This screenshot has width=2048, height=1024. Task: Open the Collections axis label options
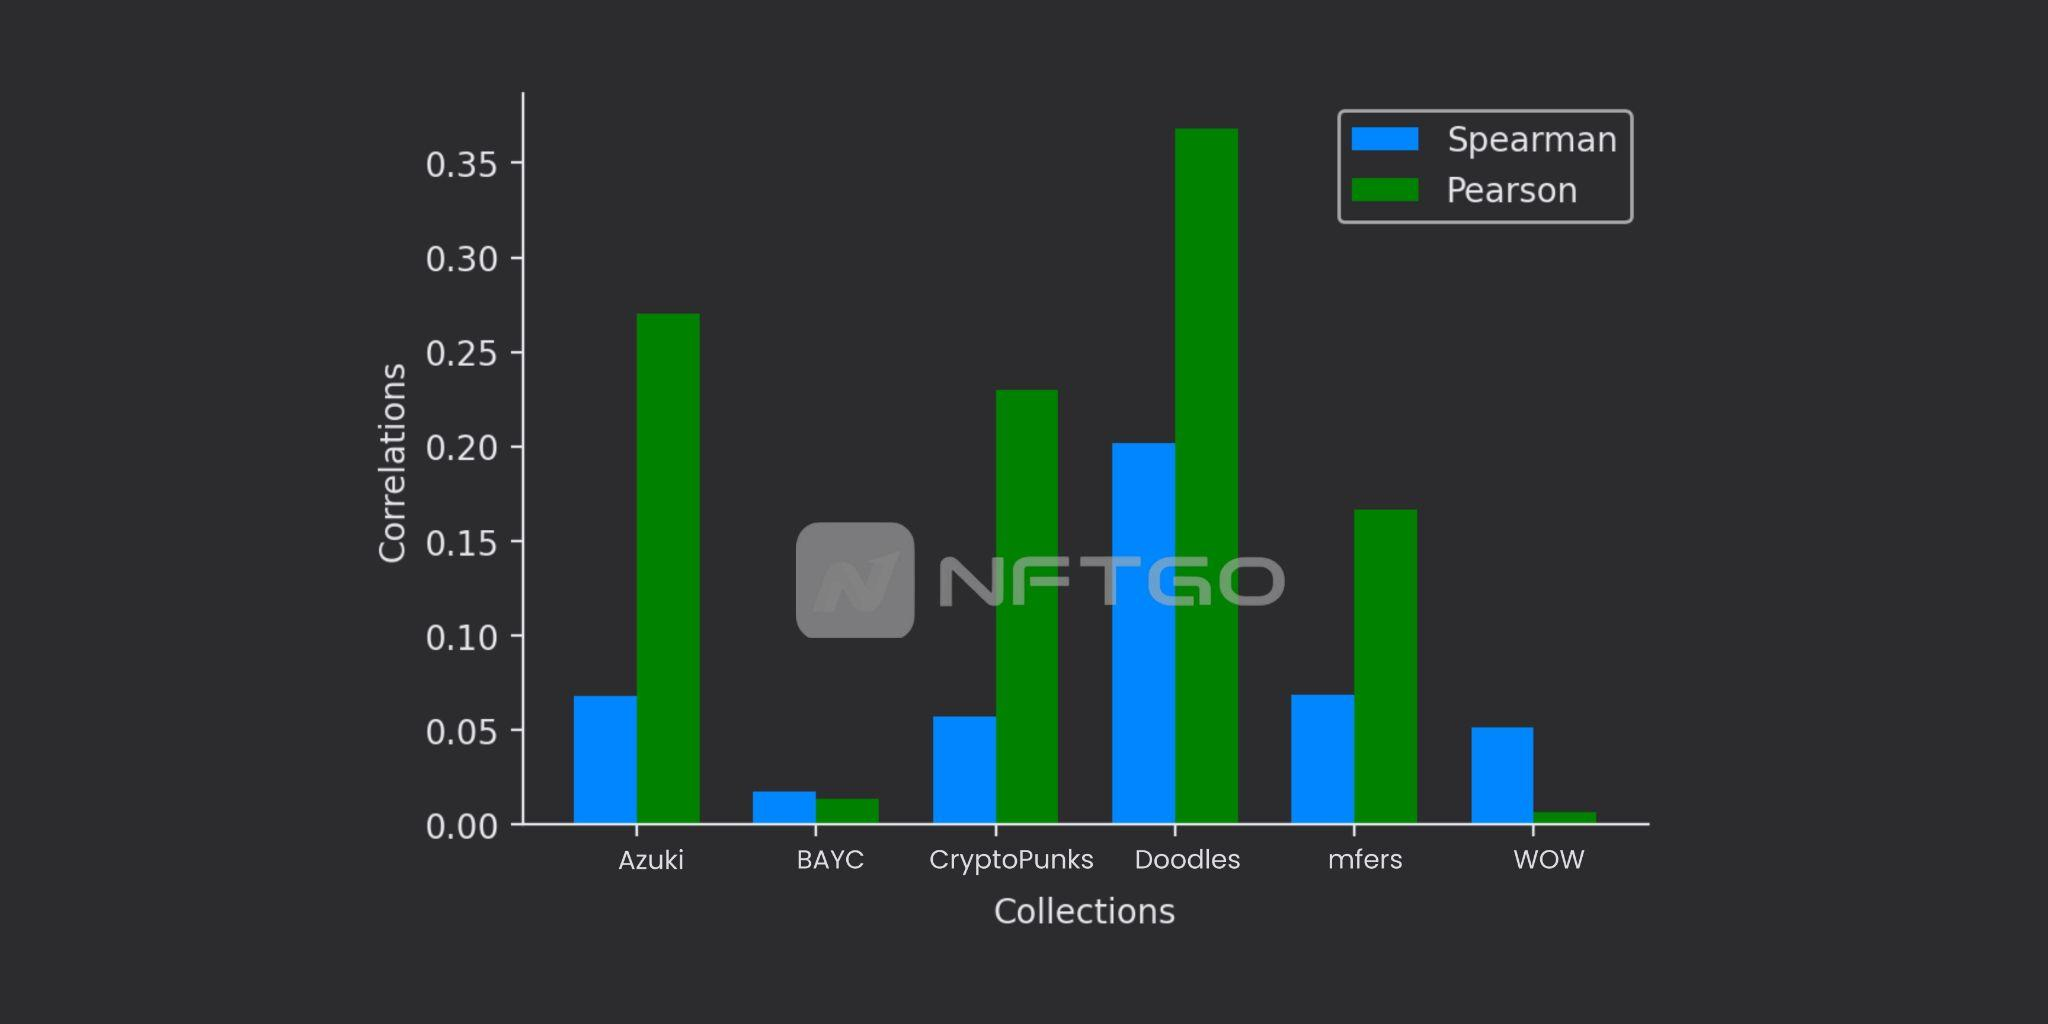[1084, 911]
